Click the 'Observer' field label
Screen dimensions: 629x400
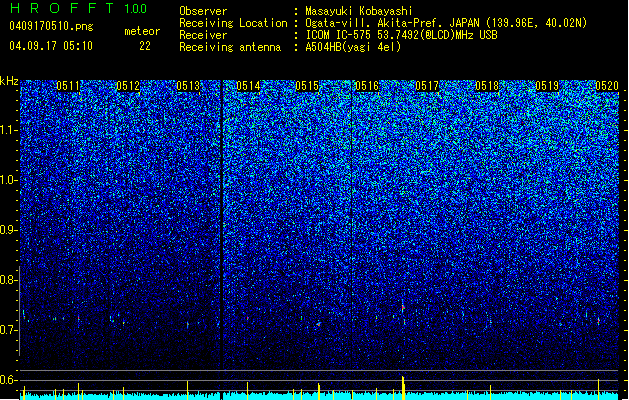[203, 11]
